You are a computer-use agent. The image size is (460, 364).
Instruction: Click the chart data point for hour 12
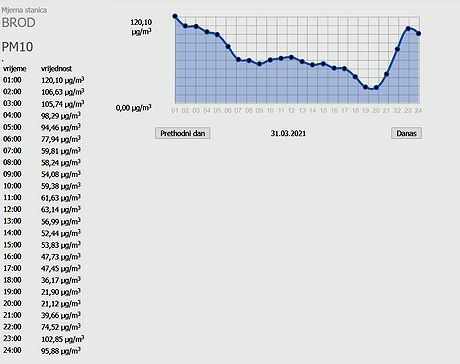tap(292, 57)
